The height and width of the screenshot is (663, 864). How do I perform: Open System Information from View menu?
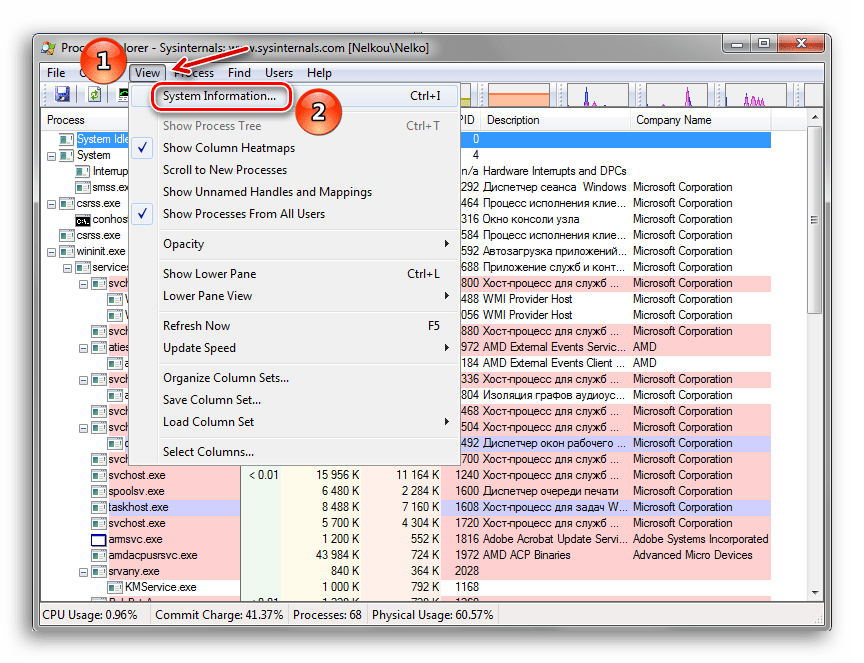pos(220,97)
